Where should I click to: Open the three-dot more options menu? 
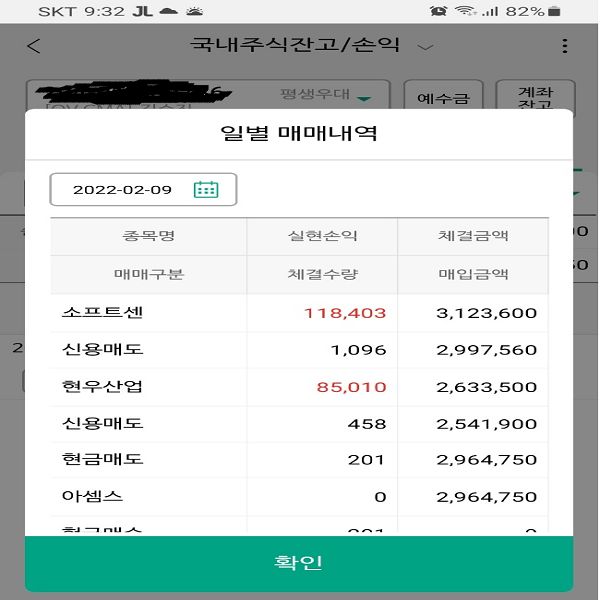coord(565,46)
